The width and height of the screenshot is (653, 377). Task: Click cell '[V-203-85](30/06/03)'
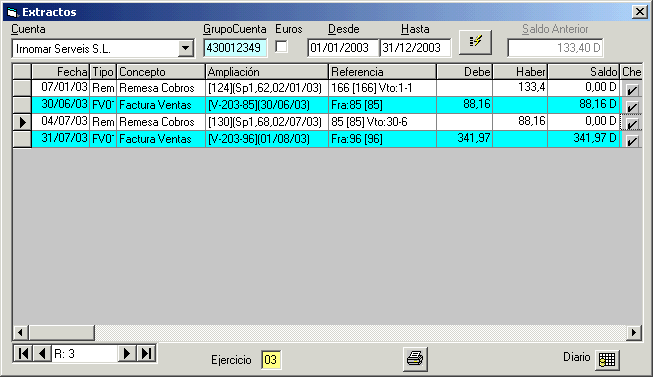[267, 105]
